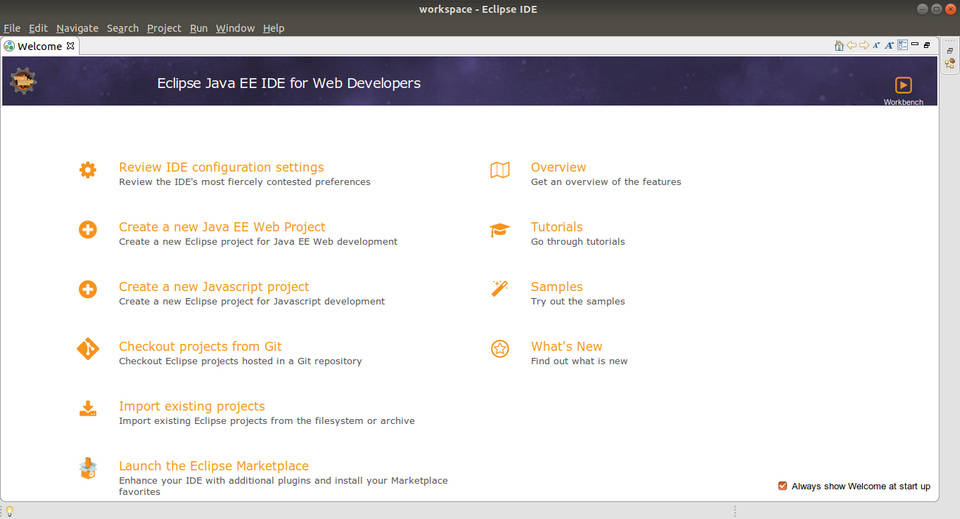Open the File menu
Screen dimensions: 960x519
point(12,28)
